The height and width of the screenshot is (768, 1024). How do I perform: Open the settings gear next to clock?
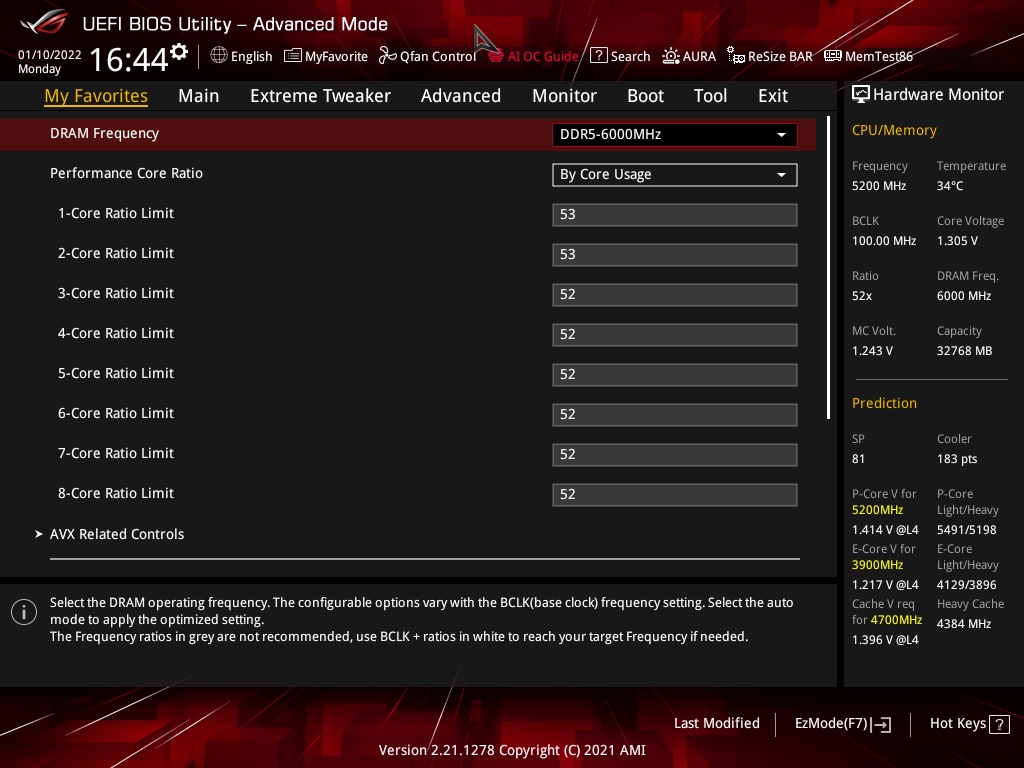pos(179,52)
